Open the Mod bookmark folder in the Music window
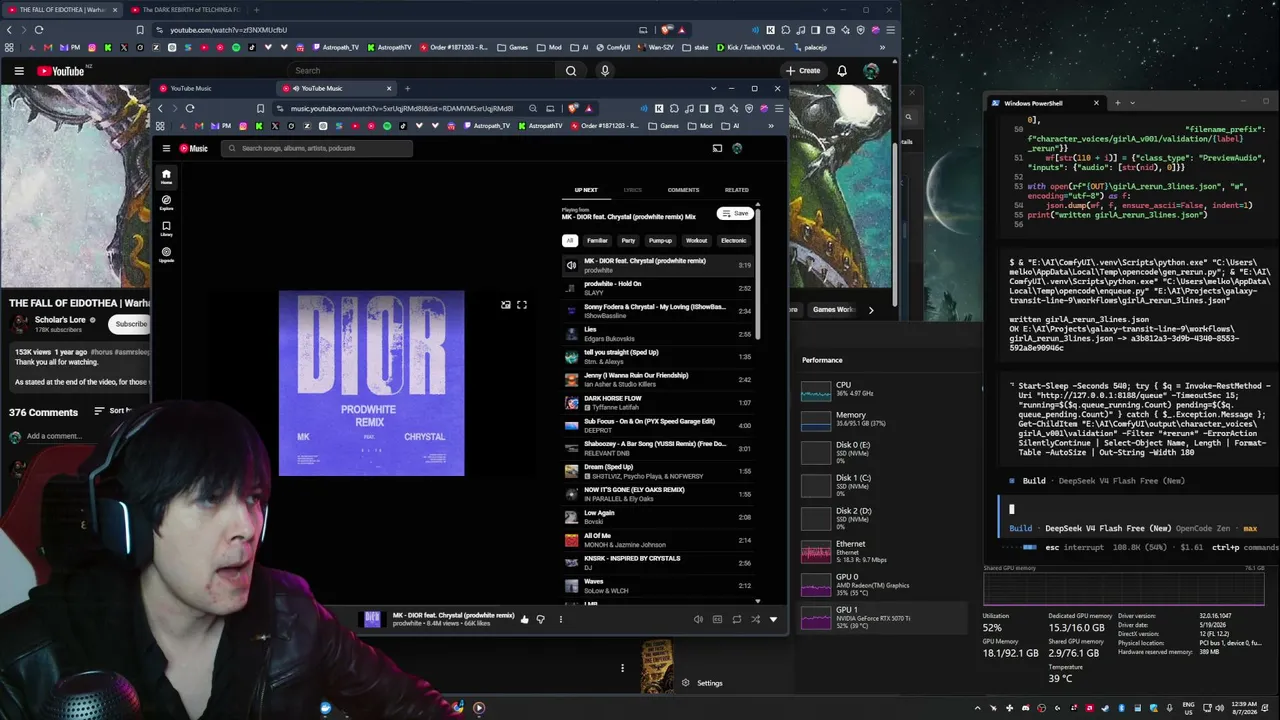1280x720 pixels. [701, 126]
